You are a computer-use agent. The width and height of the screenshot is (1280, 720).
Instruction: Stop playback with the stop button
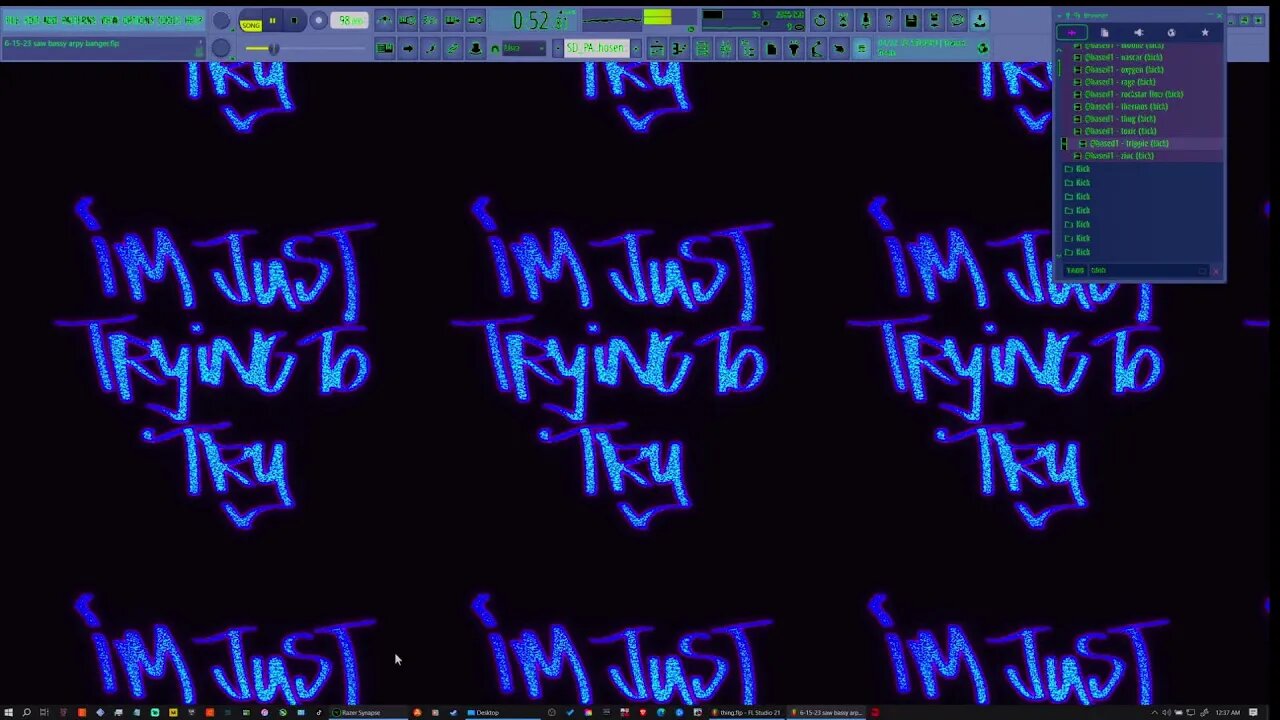pos(294,20)
